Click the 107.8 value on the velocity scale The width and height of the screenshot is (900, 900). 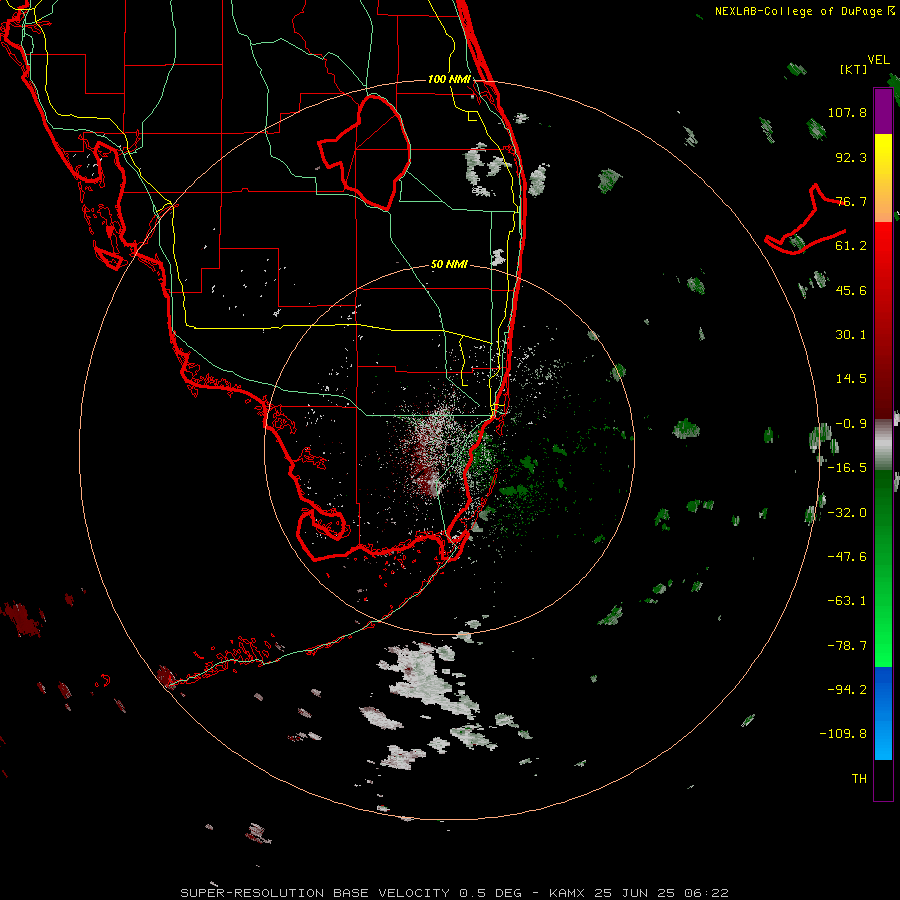pyautogui.click(x=847, y=112)
